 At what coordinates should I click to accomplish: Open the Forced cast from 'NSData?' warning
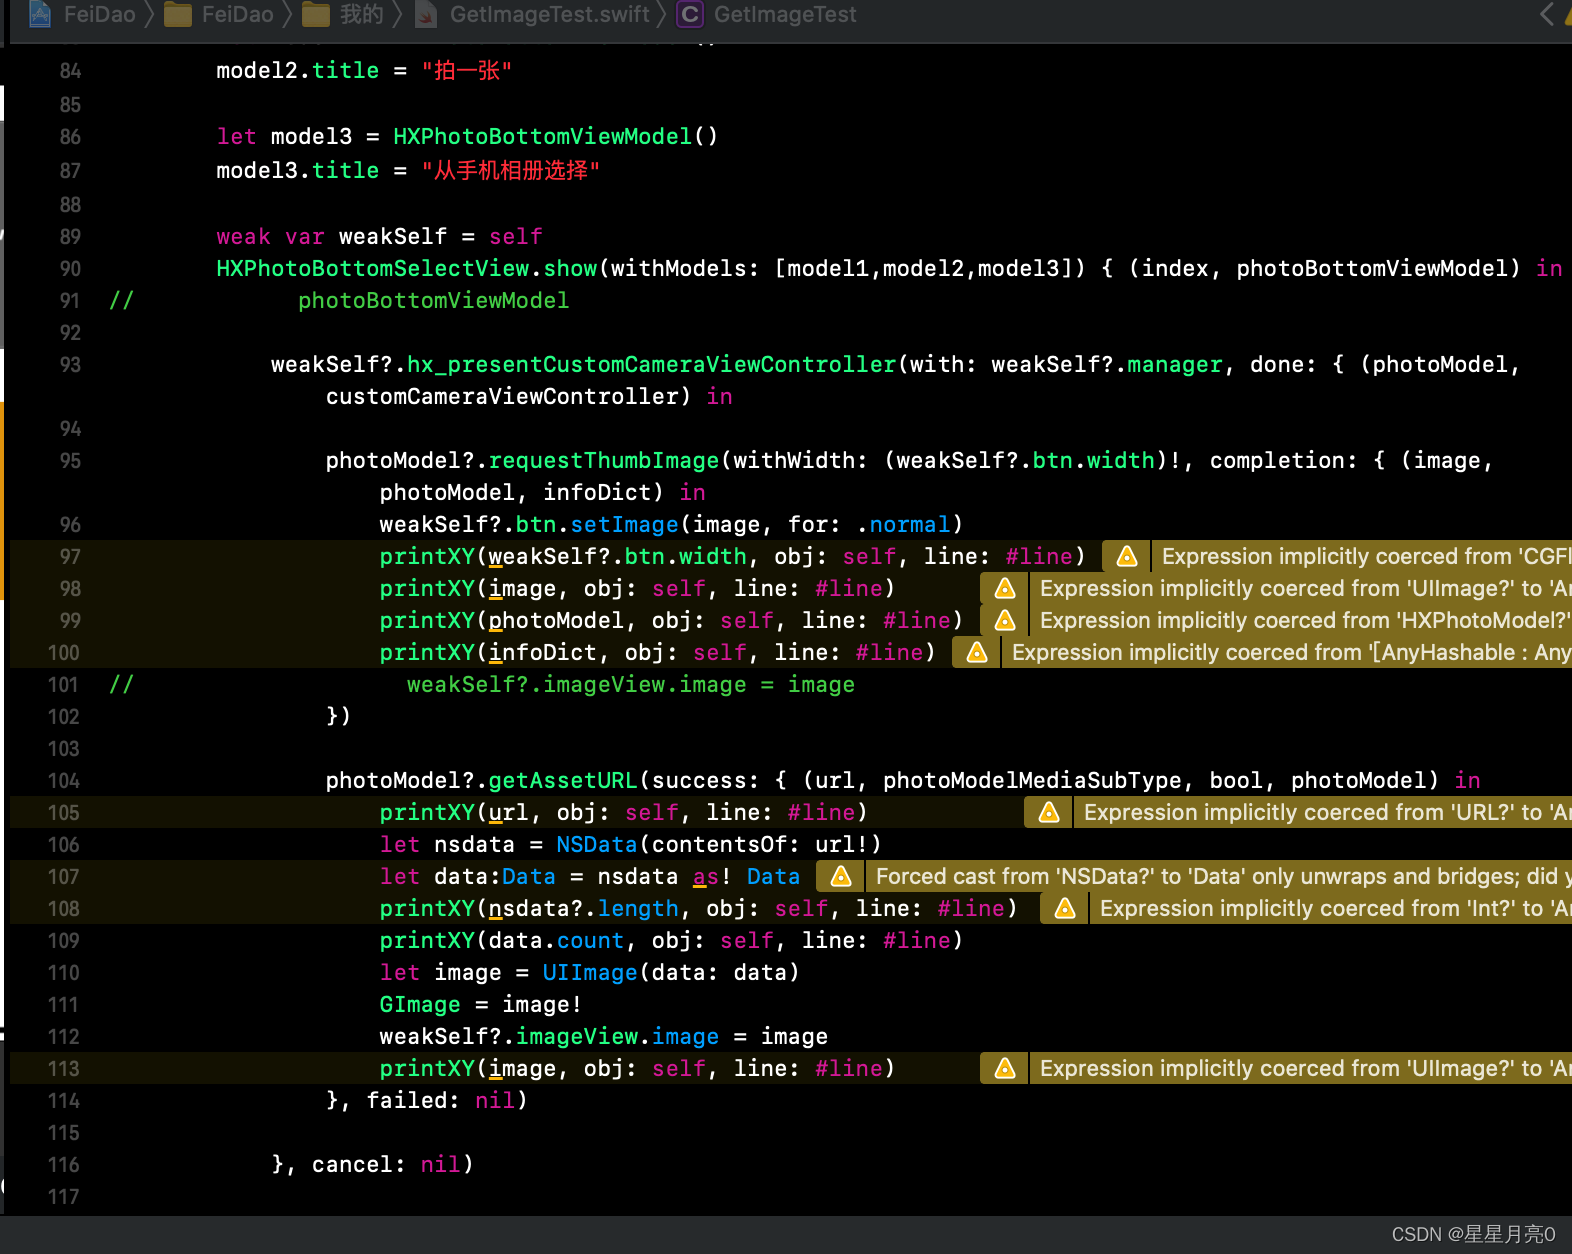1219,876
